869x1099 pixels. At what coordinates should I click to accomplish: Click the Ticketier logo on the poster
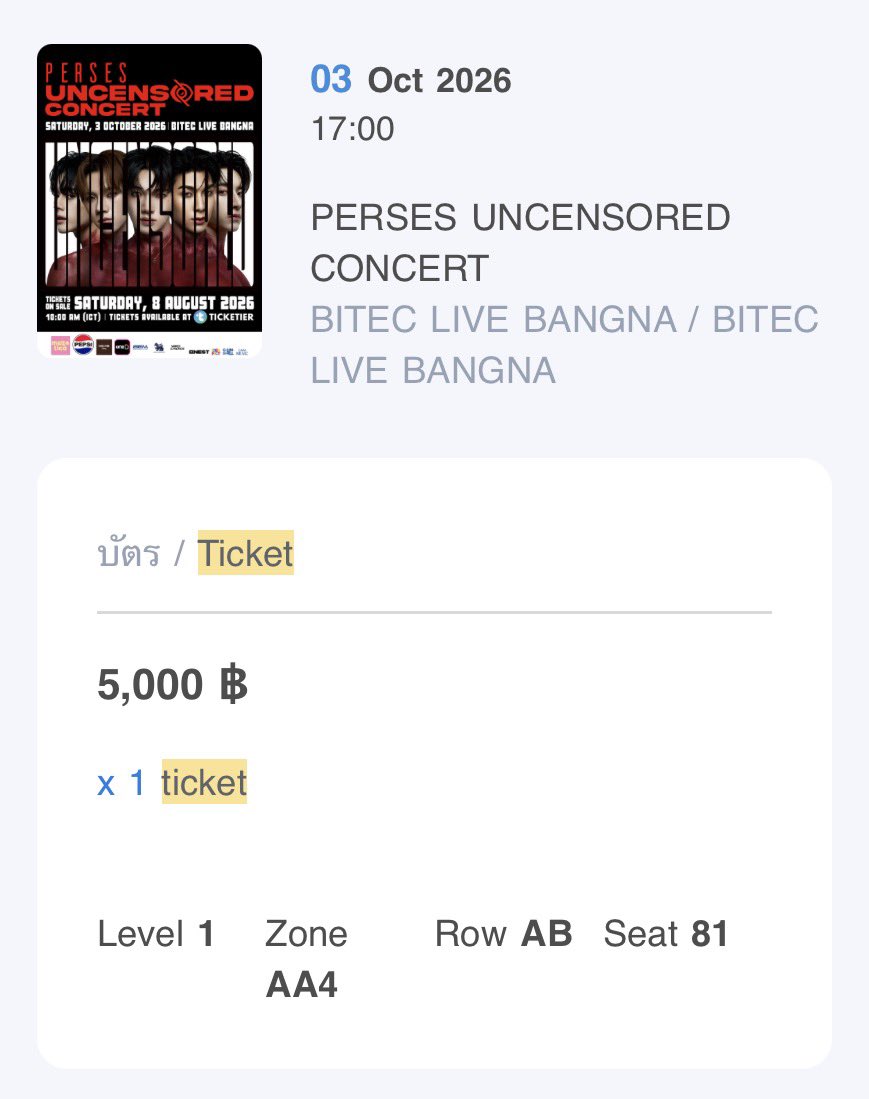pos(224,317)
